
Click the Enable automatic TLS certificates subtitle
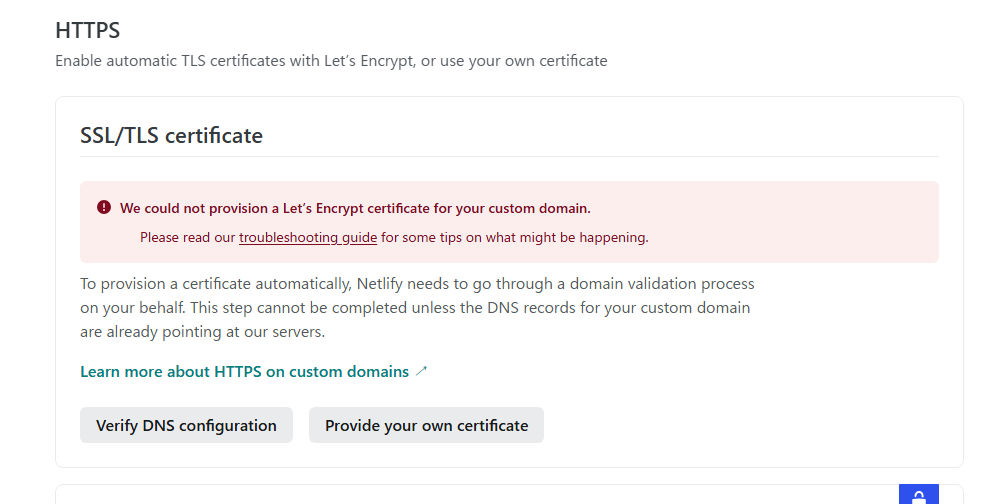[331, 61]
